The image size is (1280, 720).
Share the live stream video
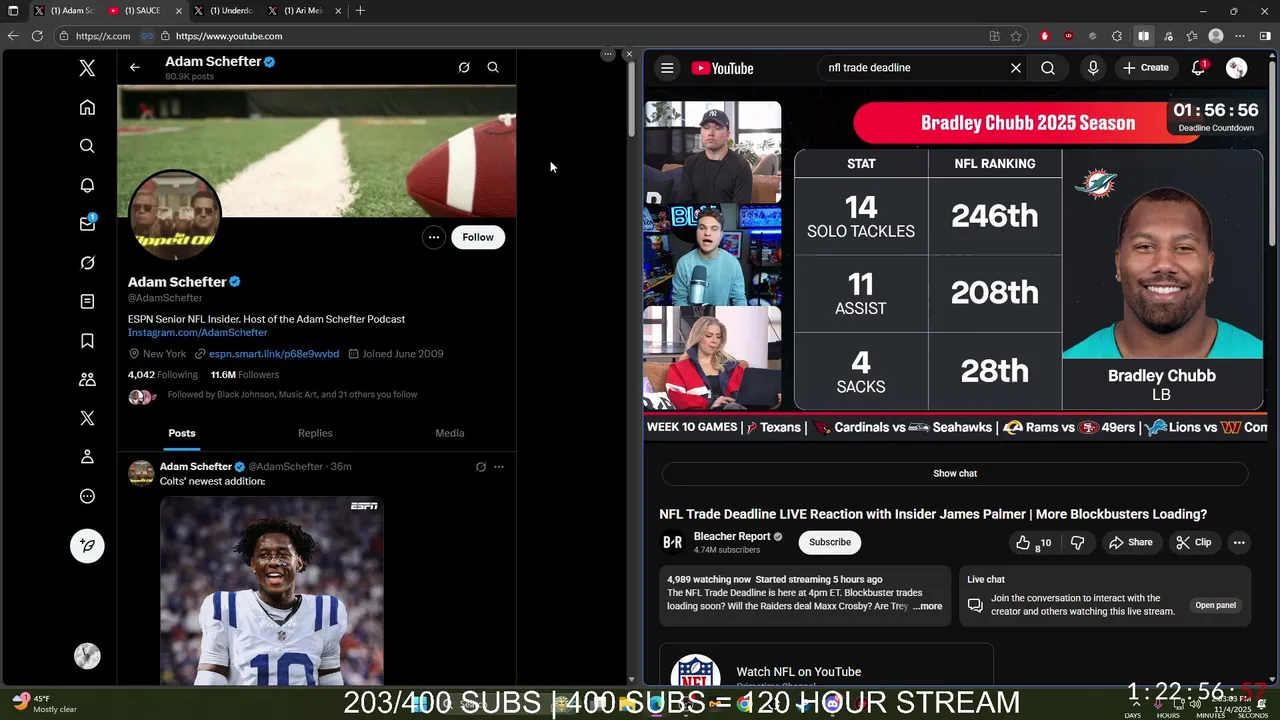(x=1130, y=542)
